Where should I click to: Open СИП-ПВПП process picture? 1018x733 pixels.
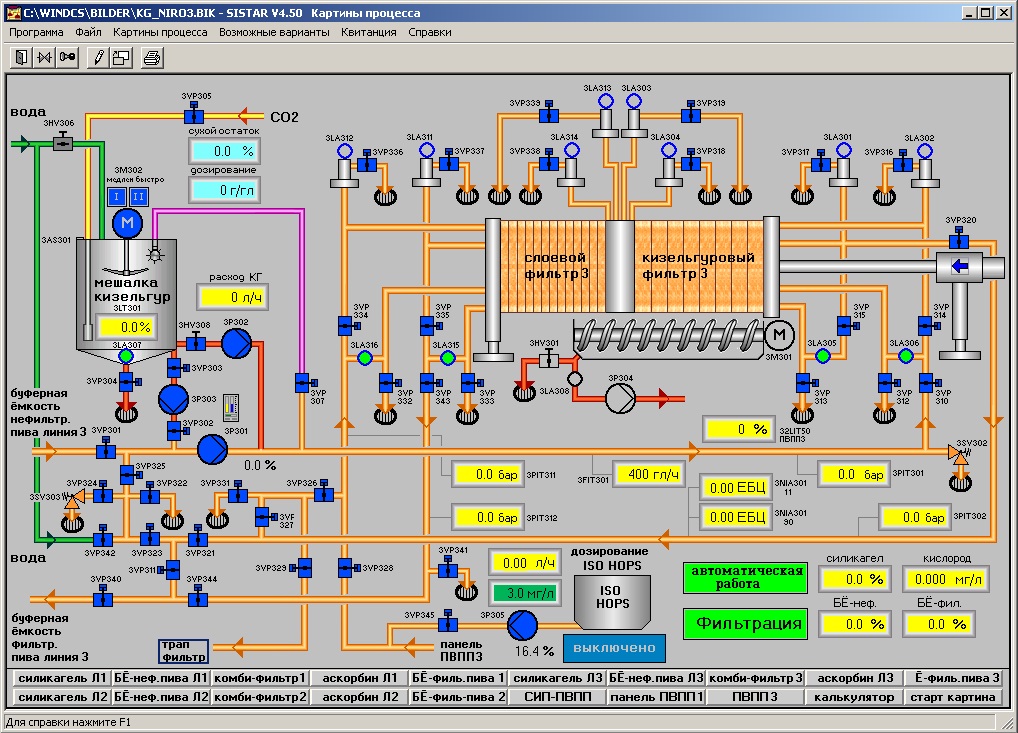(x=557, y=697)
